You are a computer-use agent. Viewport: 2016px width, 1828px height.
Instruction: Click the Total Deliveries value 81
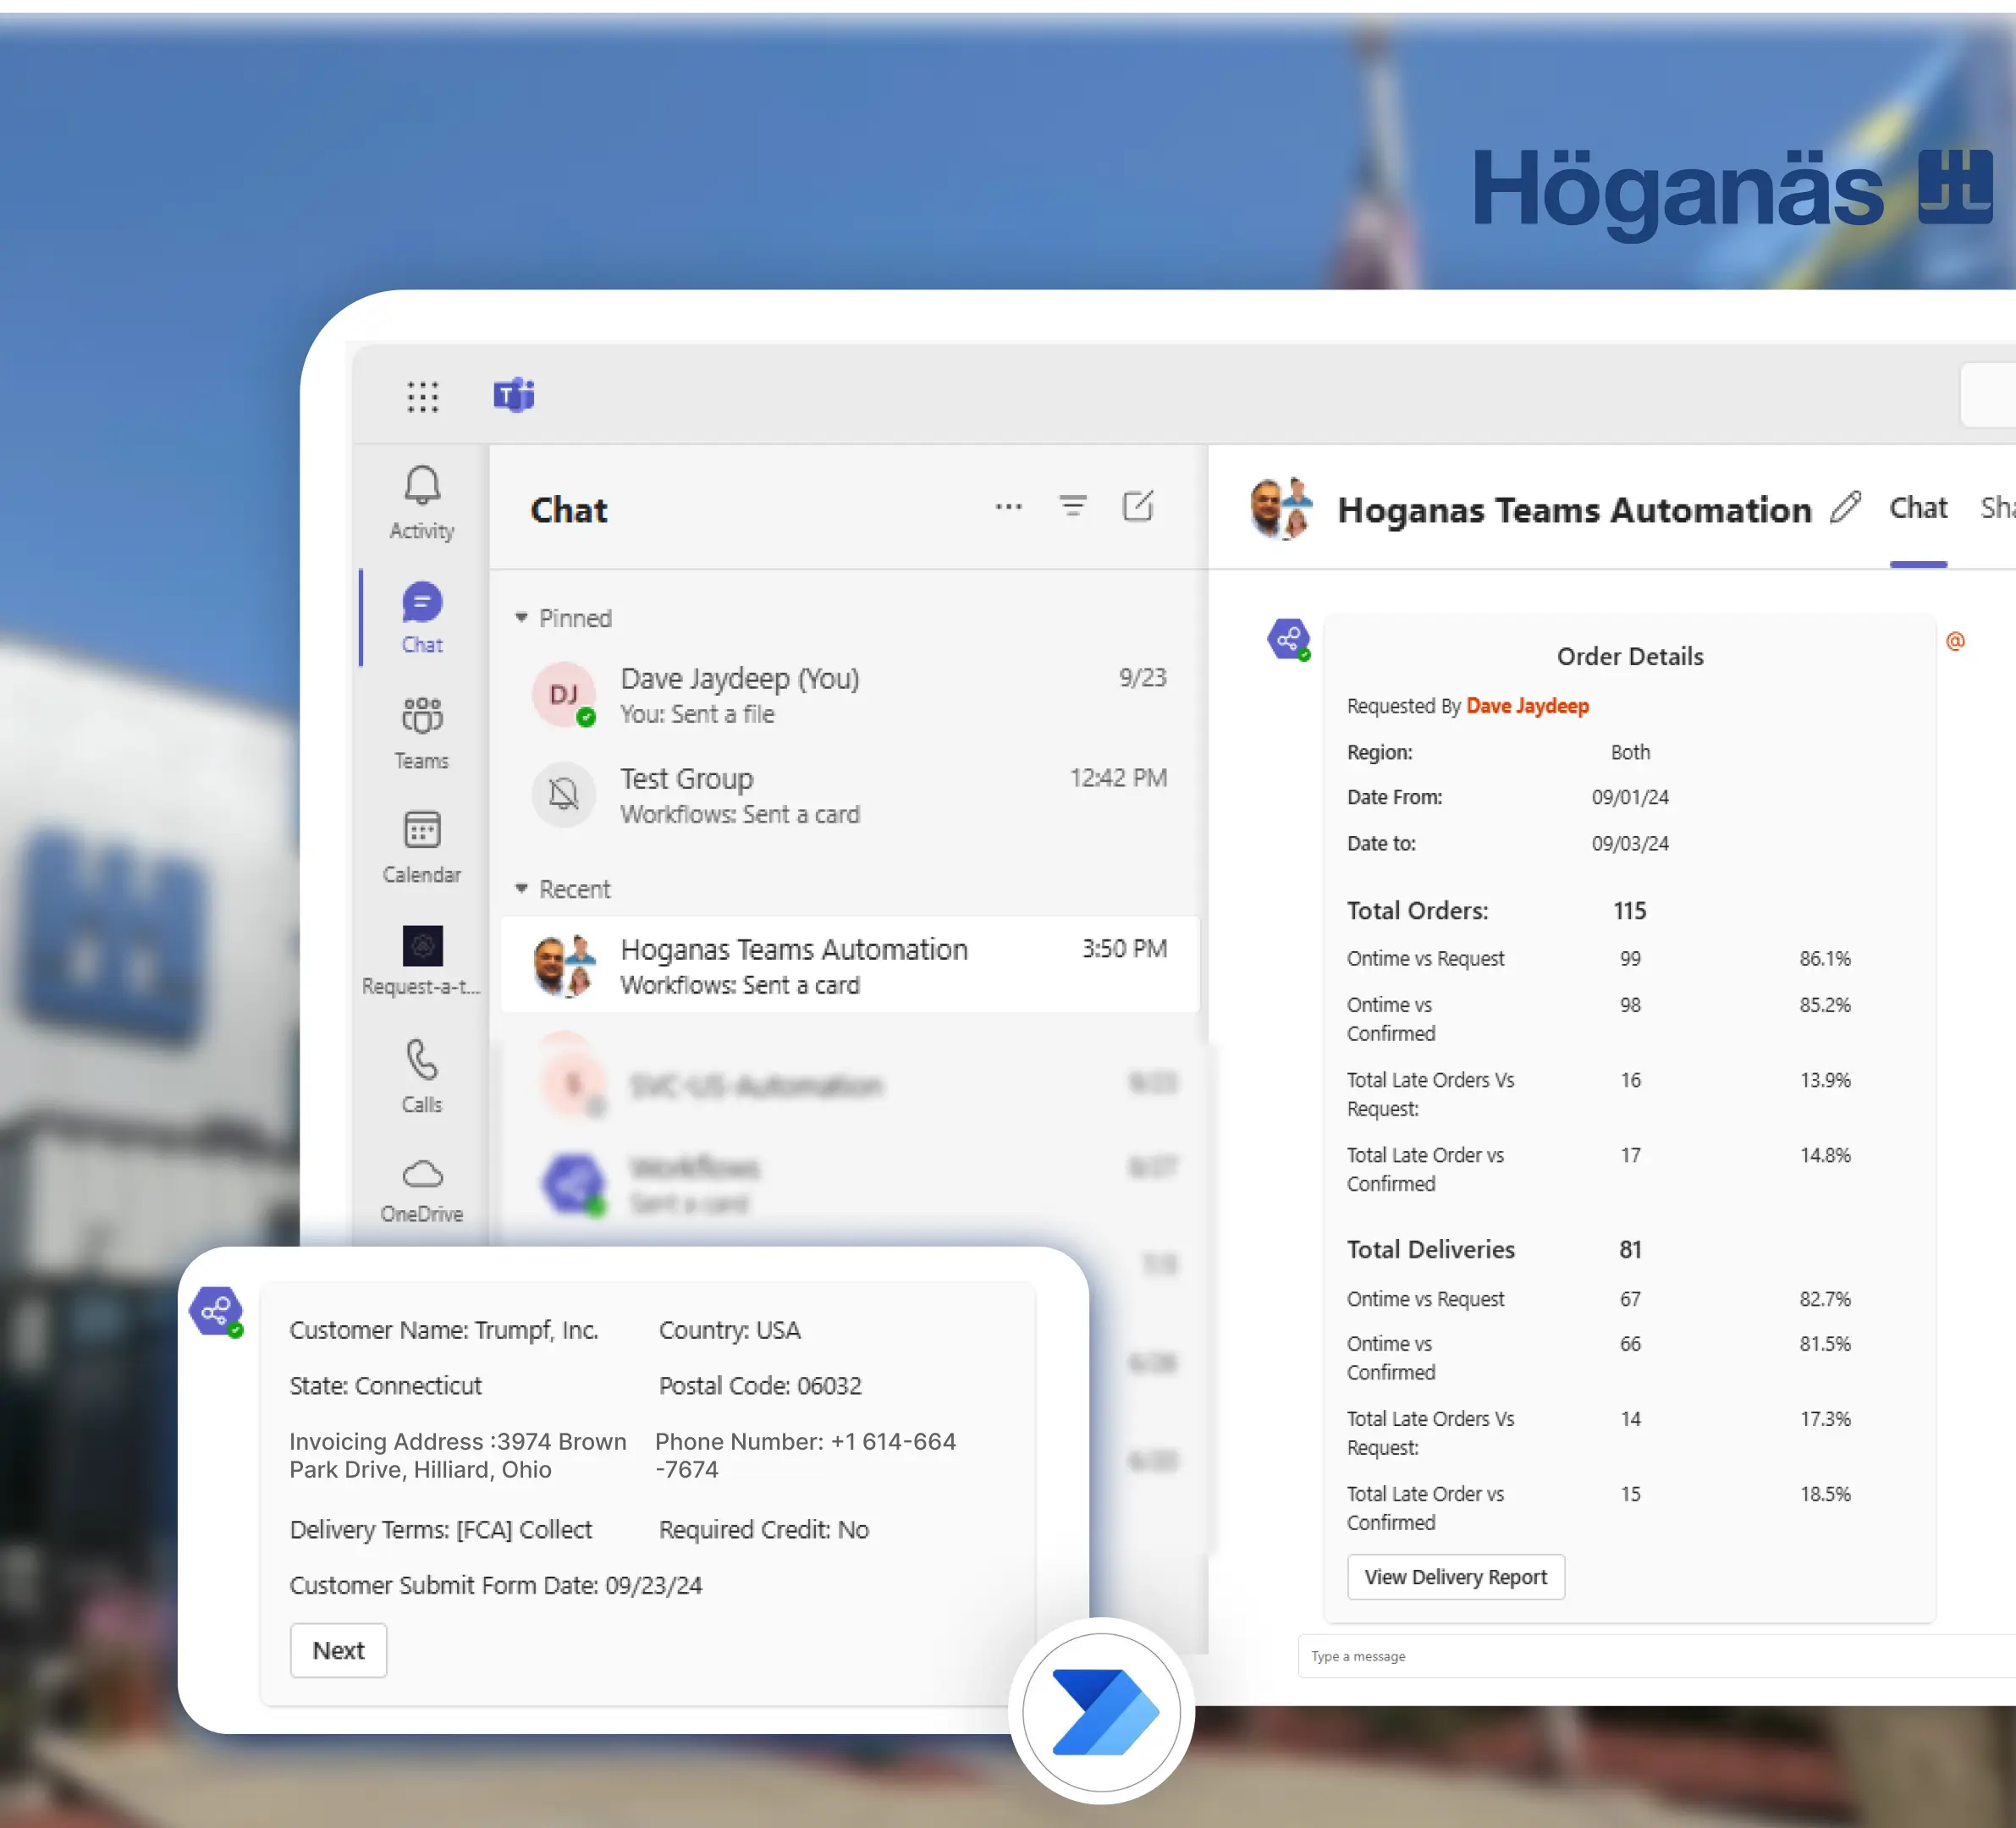(x=1631, y=1250)
